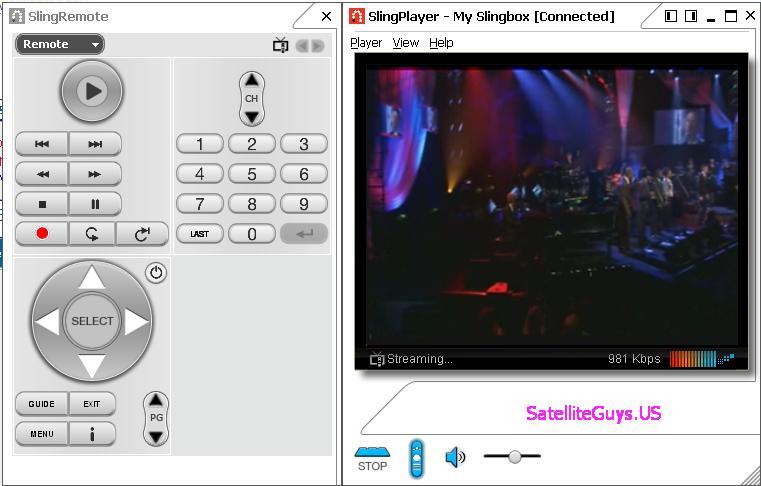The width and height of the screenshot is (761, 486).
Task: Click the STOP button in SlingPlayer
Action: click(x=372, y=459)
